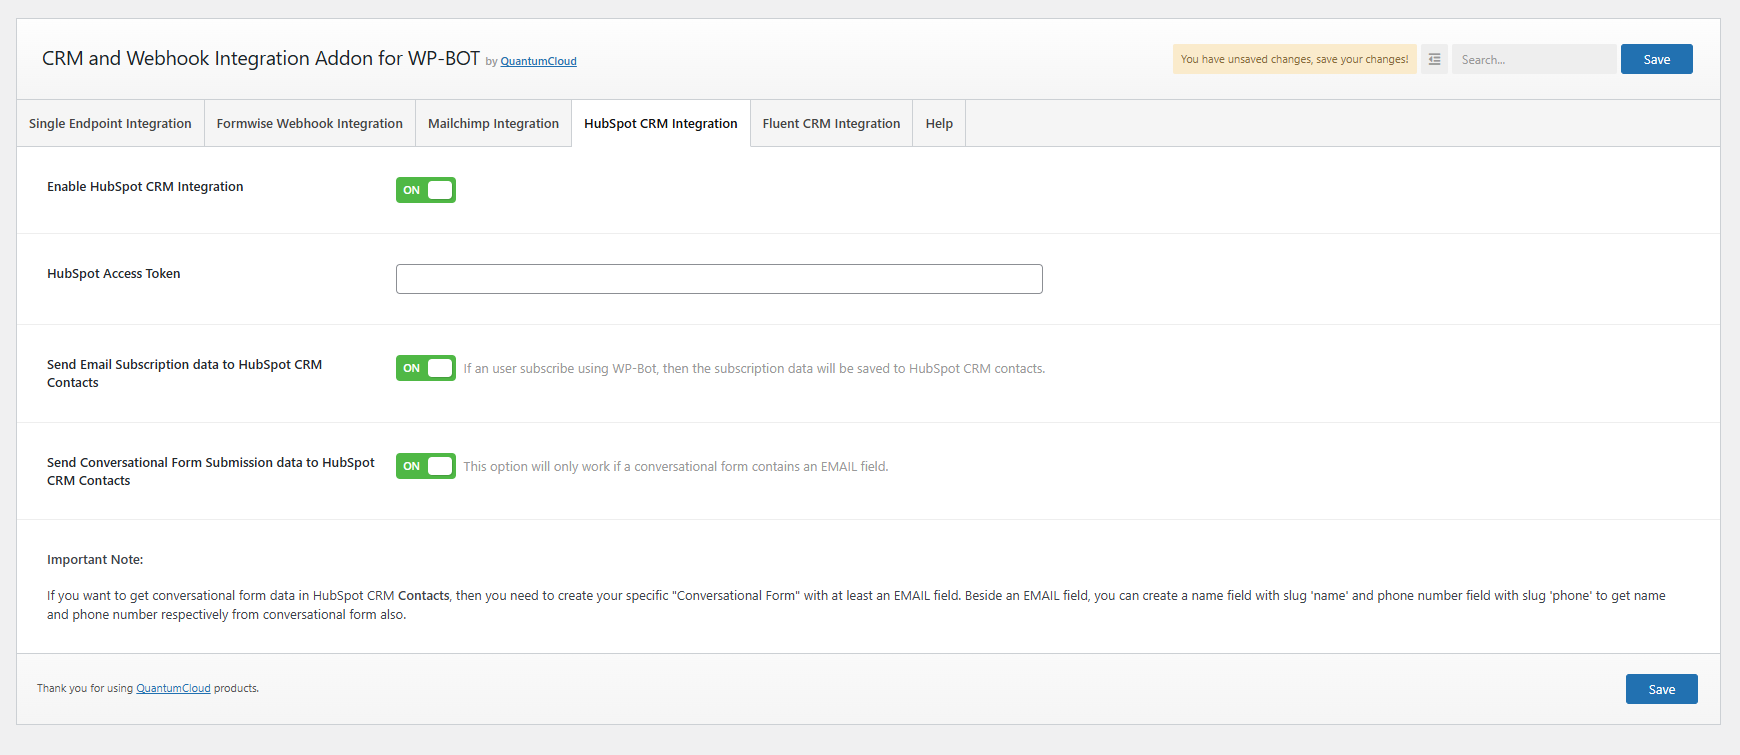1740x755 pixels.
Task: Select the HubSpot CRM Integration tab
Action: (x=660, y=124)
